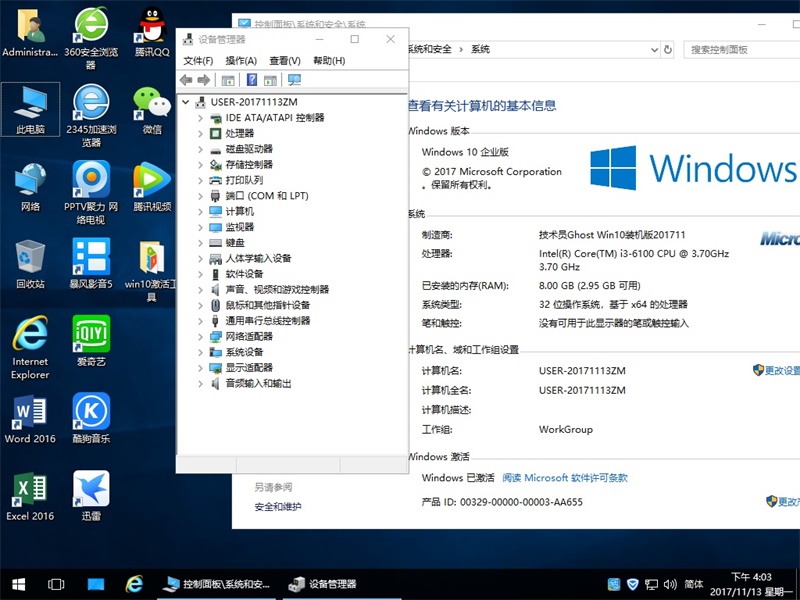Click the scan for hardware changes icon
The height and width of the screenshot is (600, 800).
click(x=294, y=80)
